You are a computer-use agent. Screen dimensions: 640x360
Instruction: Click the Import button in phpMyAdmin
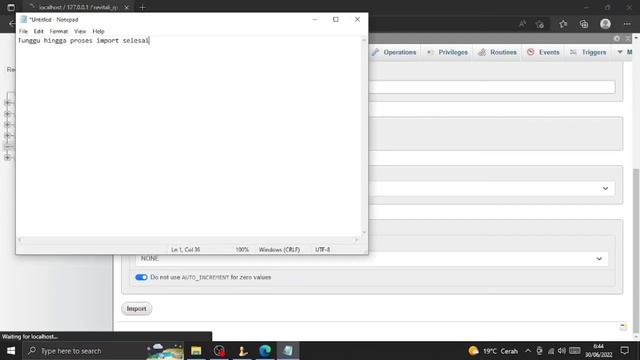136,309
